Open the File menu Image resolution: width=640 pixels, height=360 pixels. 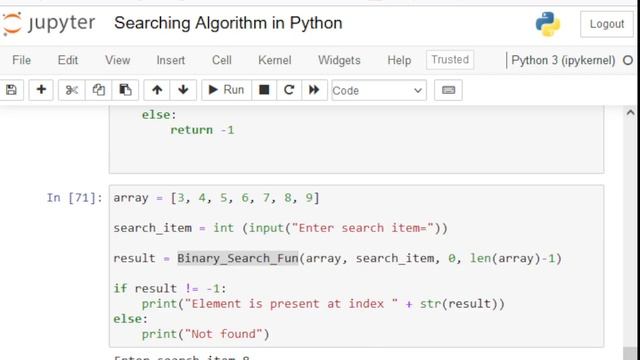click(x=21, y=60)
